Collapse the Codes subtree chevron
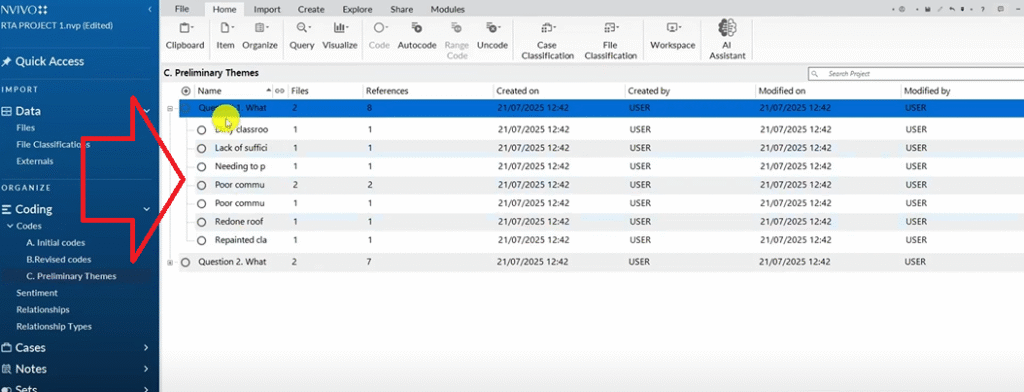This screenshot has width=1024, height=392. [x=10, y=226]
